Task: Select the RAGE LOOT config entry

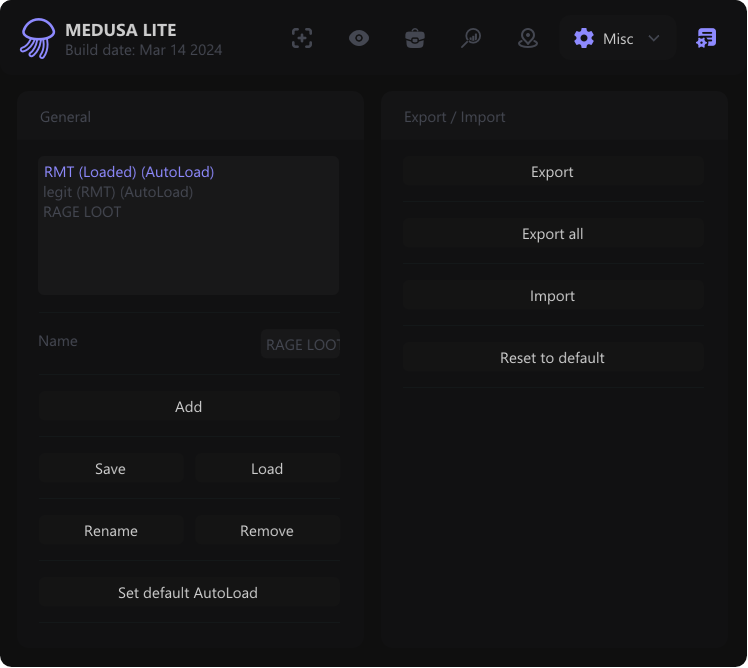Action: pyautogui.click(x=82, y=212)
